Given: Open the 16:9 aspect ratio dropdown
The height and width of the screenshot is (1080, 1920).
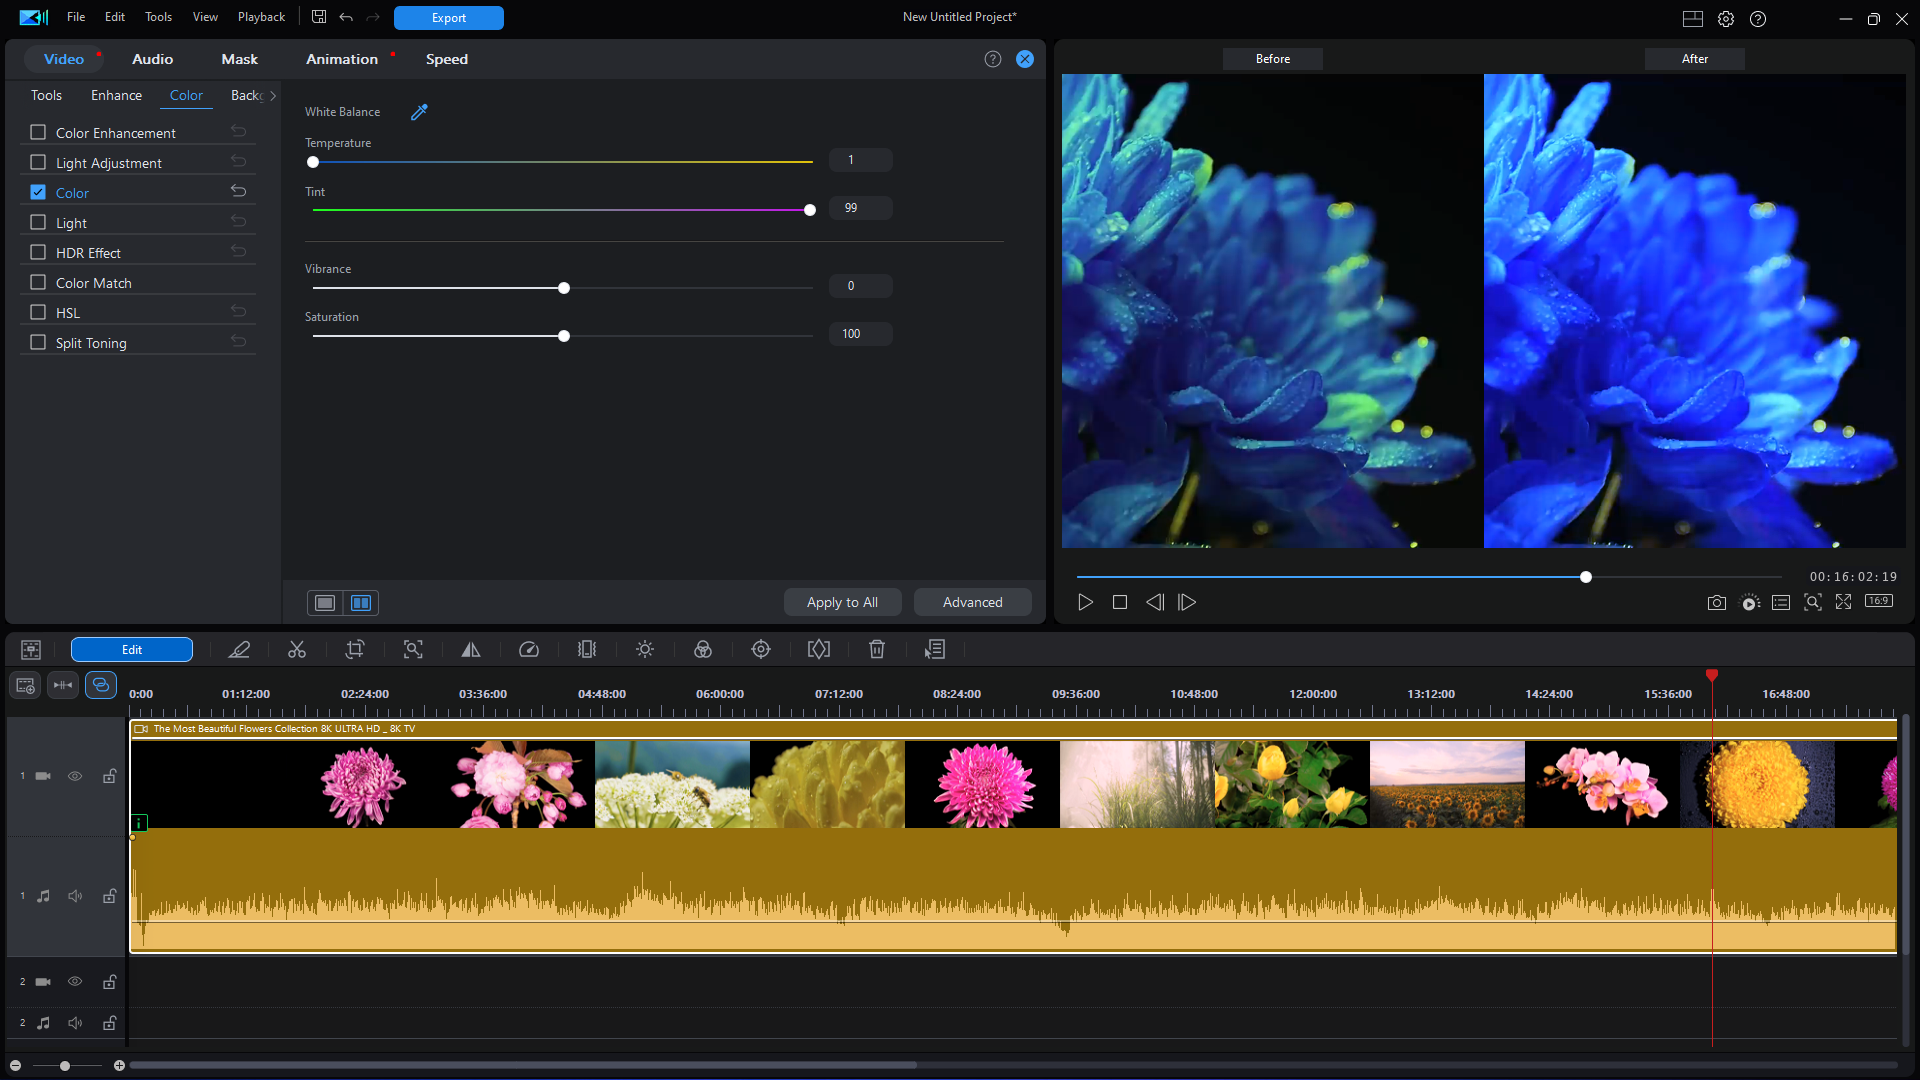Looking at the screenshot, I should click(x=1879, y=602).
